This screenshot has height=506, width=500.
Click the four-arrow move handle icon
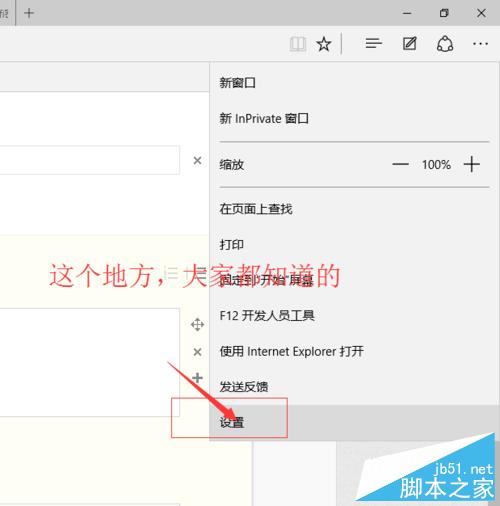pos(197,325)
